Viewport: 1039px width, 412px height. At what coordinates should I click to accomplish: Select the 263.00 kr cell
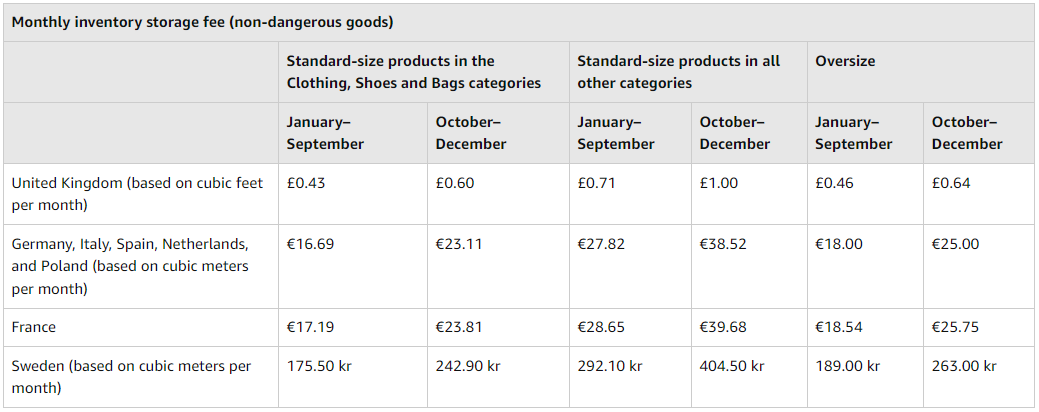(x=964, y=366)
